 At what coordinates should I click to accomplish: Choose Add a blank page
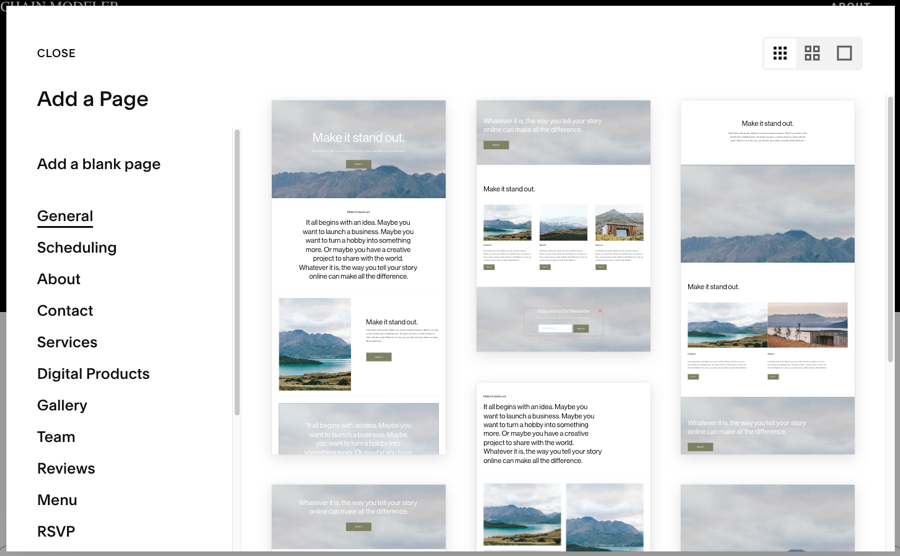[x=98, y=164]
